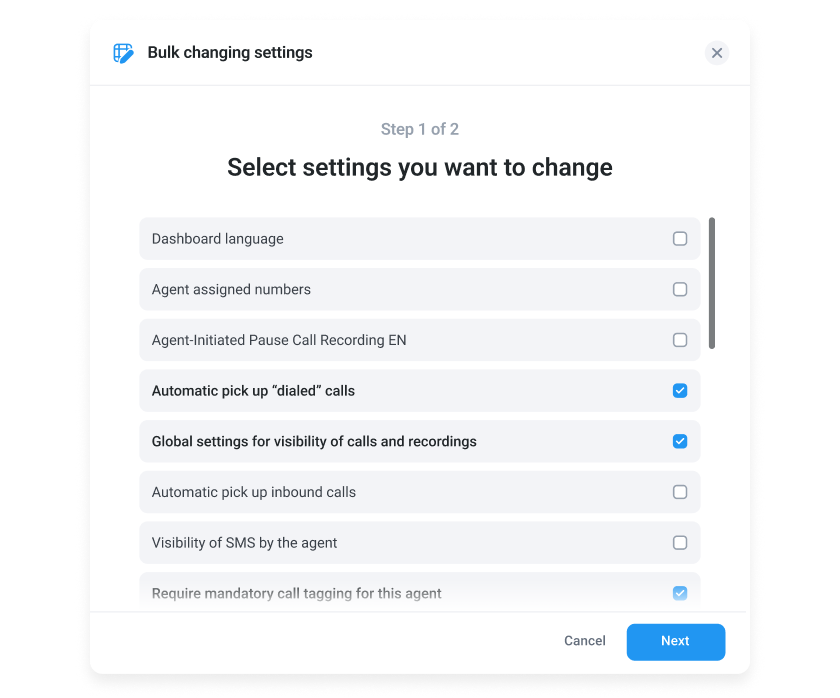The image size is (840, 698).
Task: Close the Bulk changing settings dialog
Action: click(x=717, y=53)
